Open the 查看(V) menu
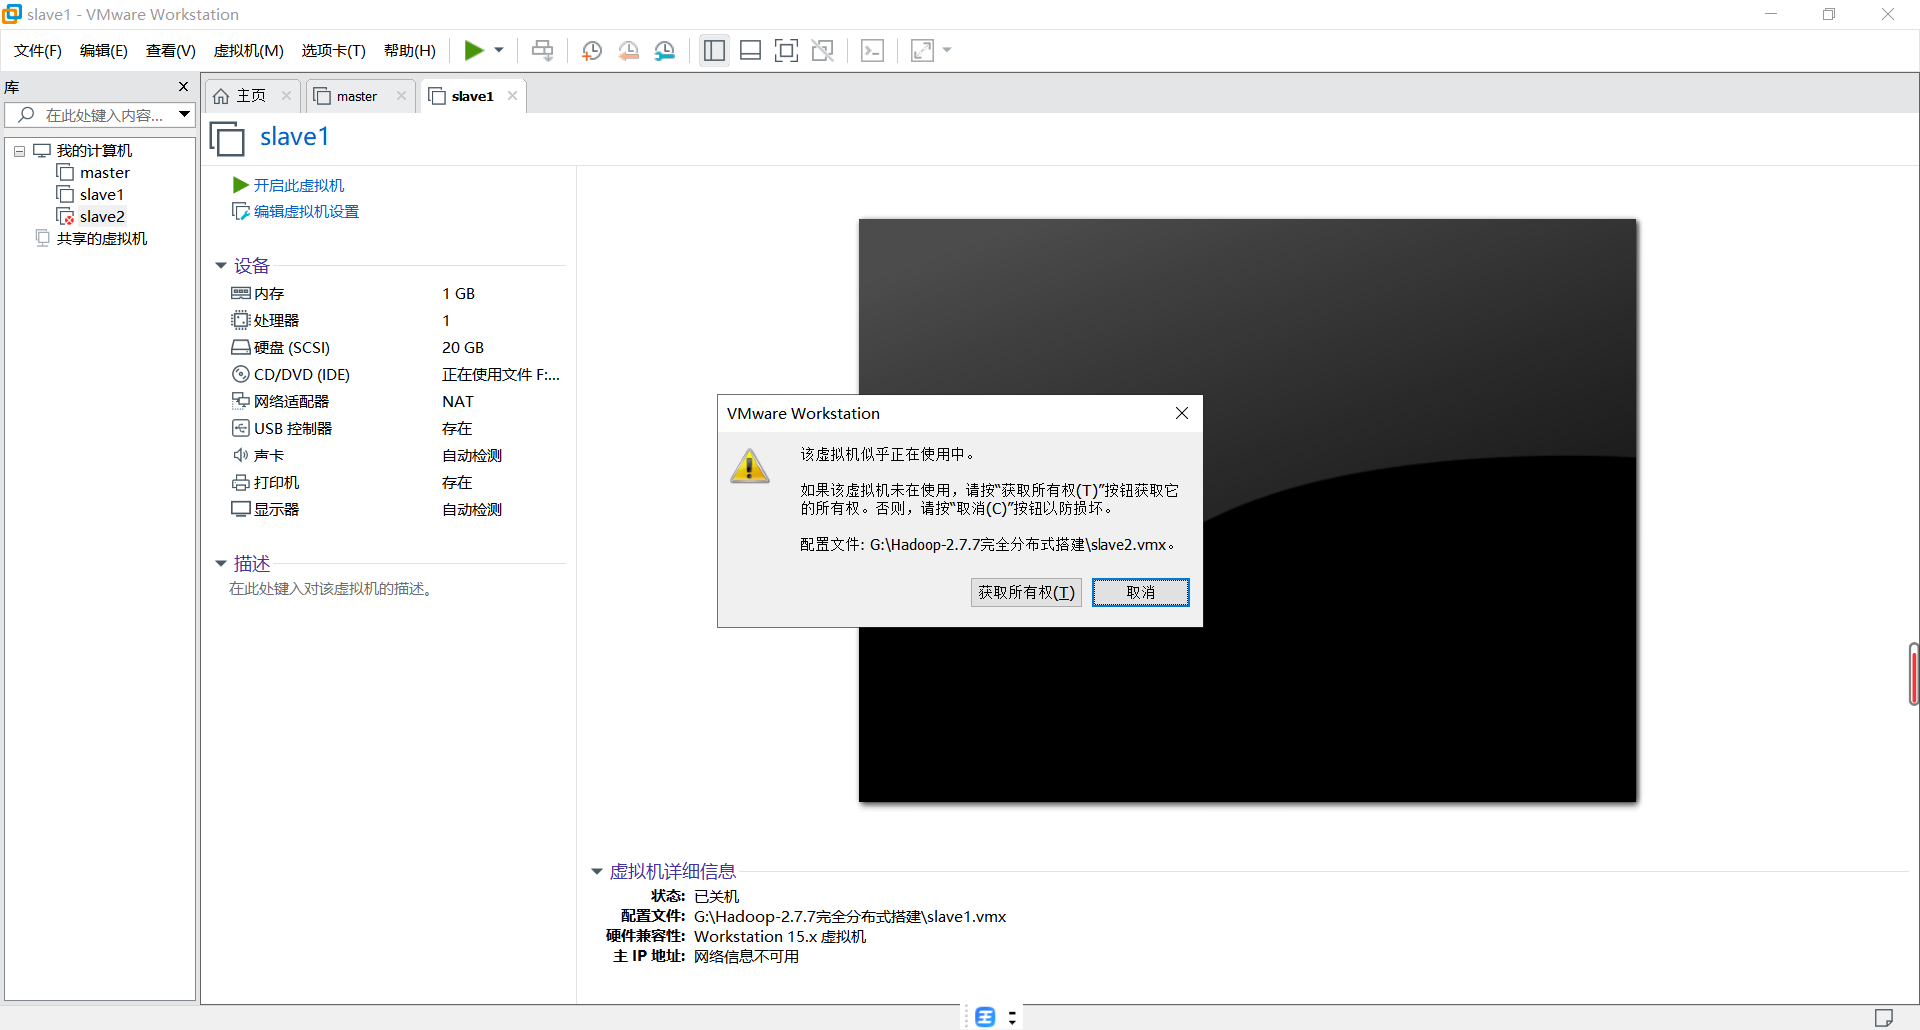The image size is (1920, 1030). point(171,50)
